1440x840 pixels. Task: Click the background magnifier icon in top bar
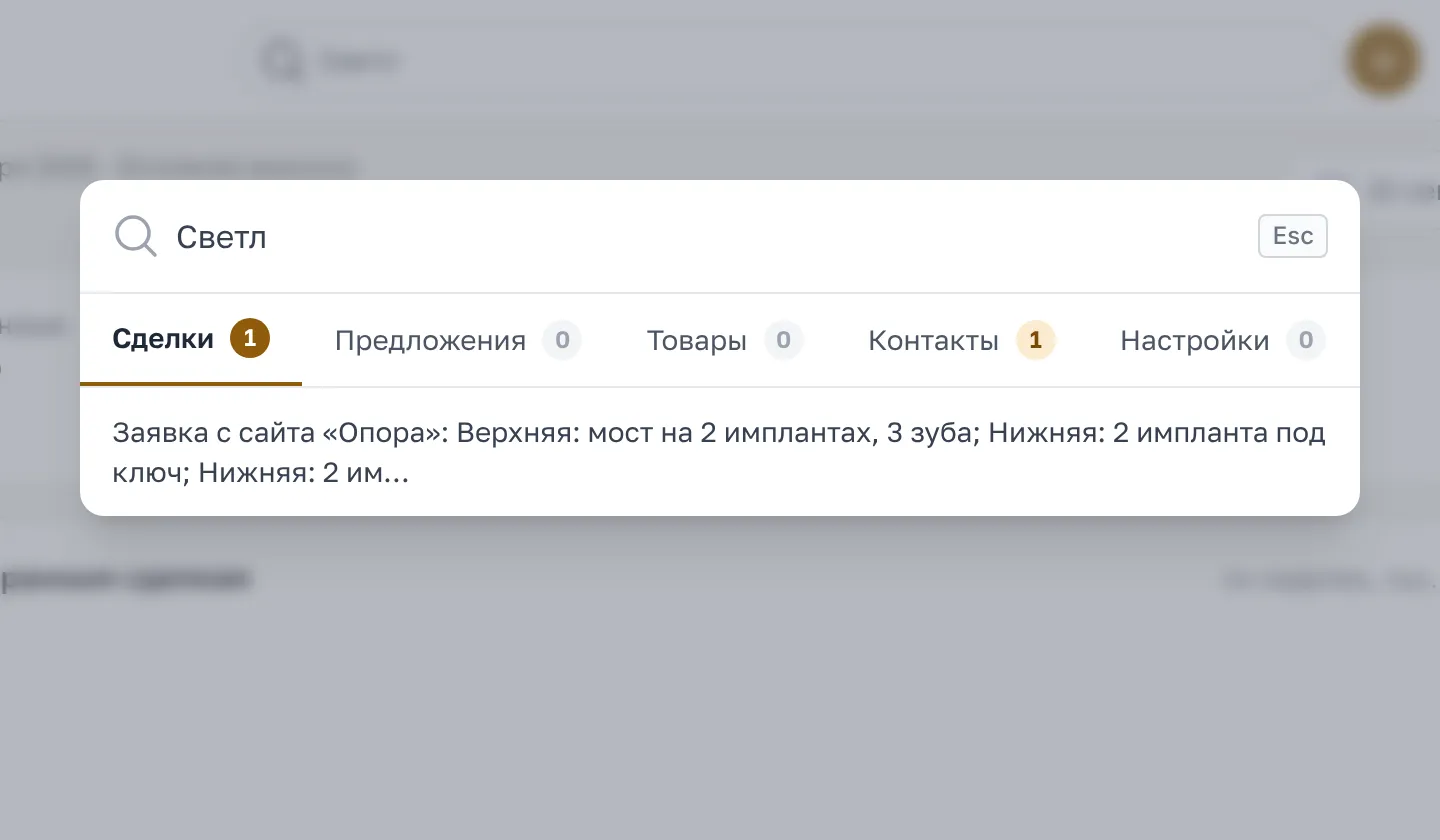pos(281,61)
